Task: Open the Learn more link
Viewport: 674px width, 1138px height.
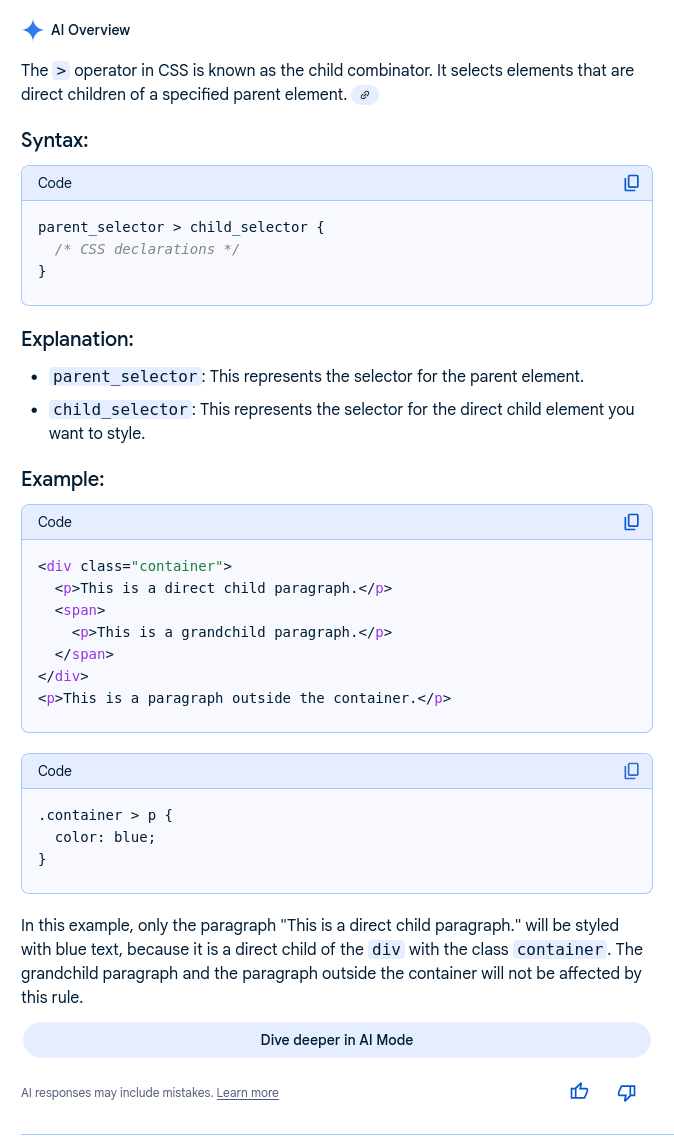Action: [x=247, y=1093]
